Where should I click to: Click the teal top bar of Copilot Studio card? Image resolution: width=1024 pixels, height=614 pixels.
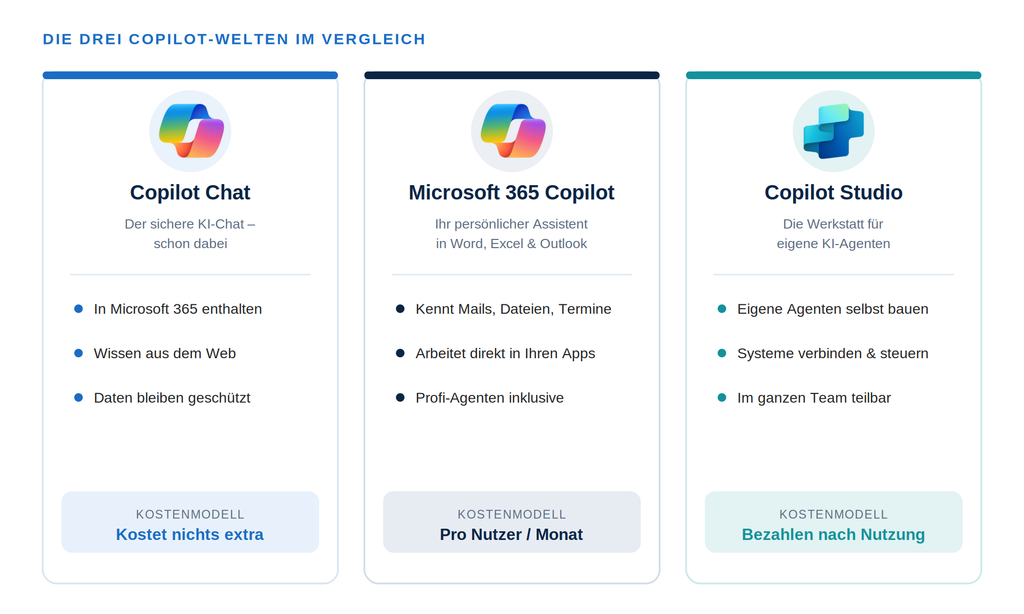coord(833,75)
